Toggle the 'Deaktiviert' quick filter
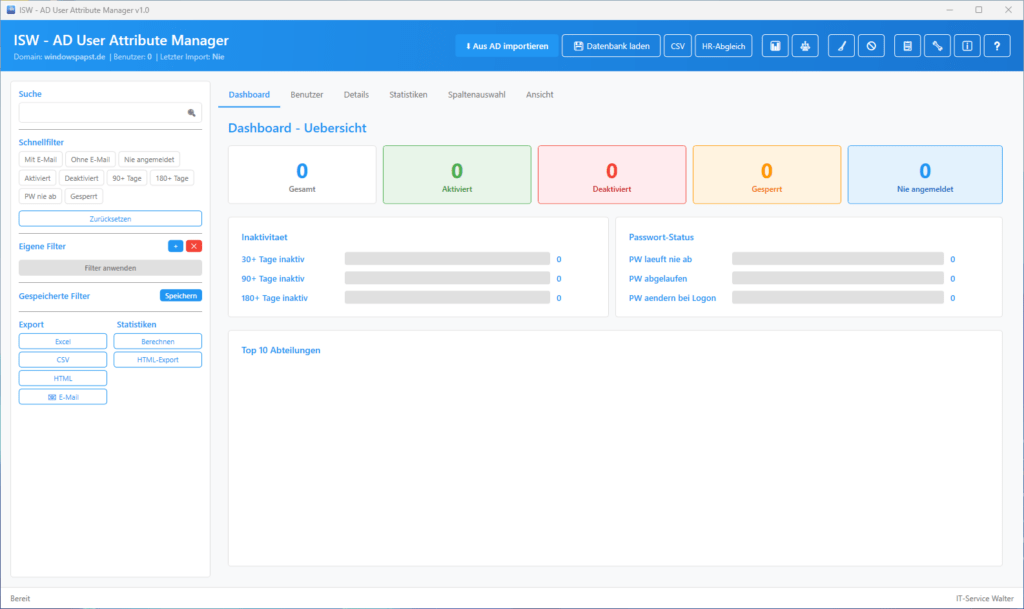This screenshot has height=609, width=1024. [81, 178]
